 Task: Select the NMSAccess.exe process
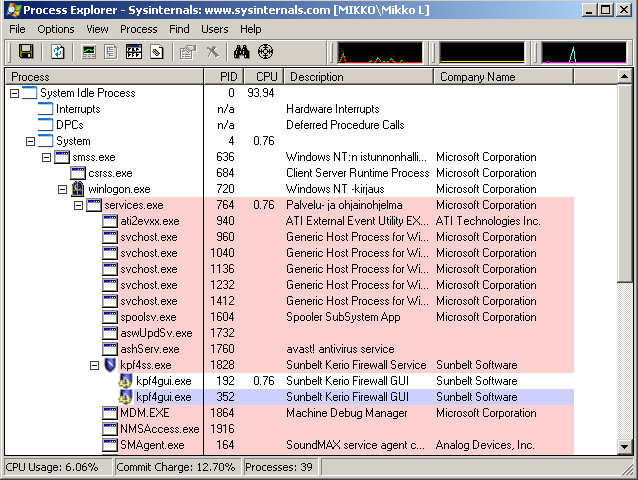pos(290,429)
